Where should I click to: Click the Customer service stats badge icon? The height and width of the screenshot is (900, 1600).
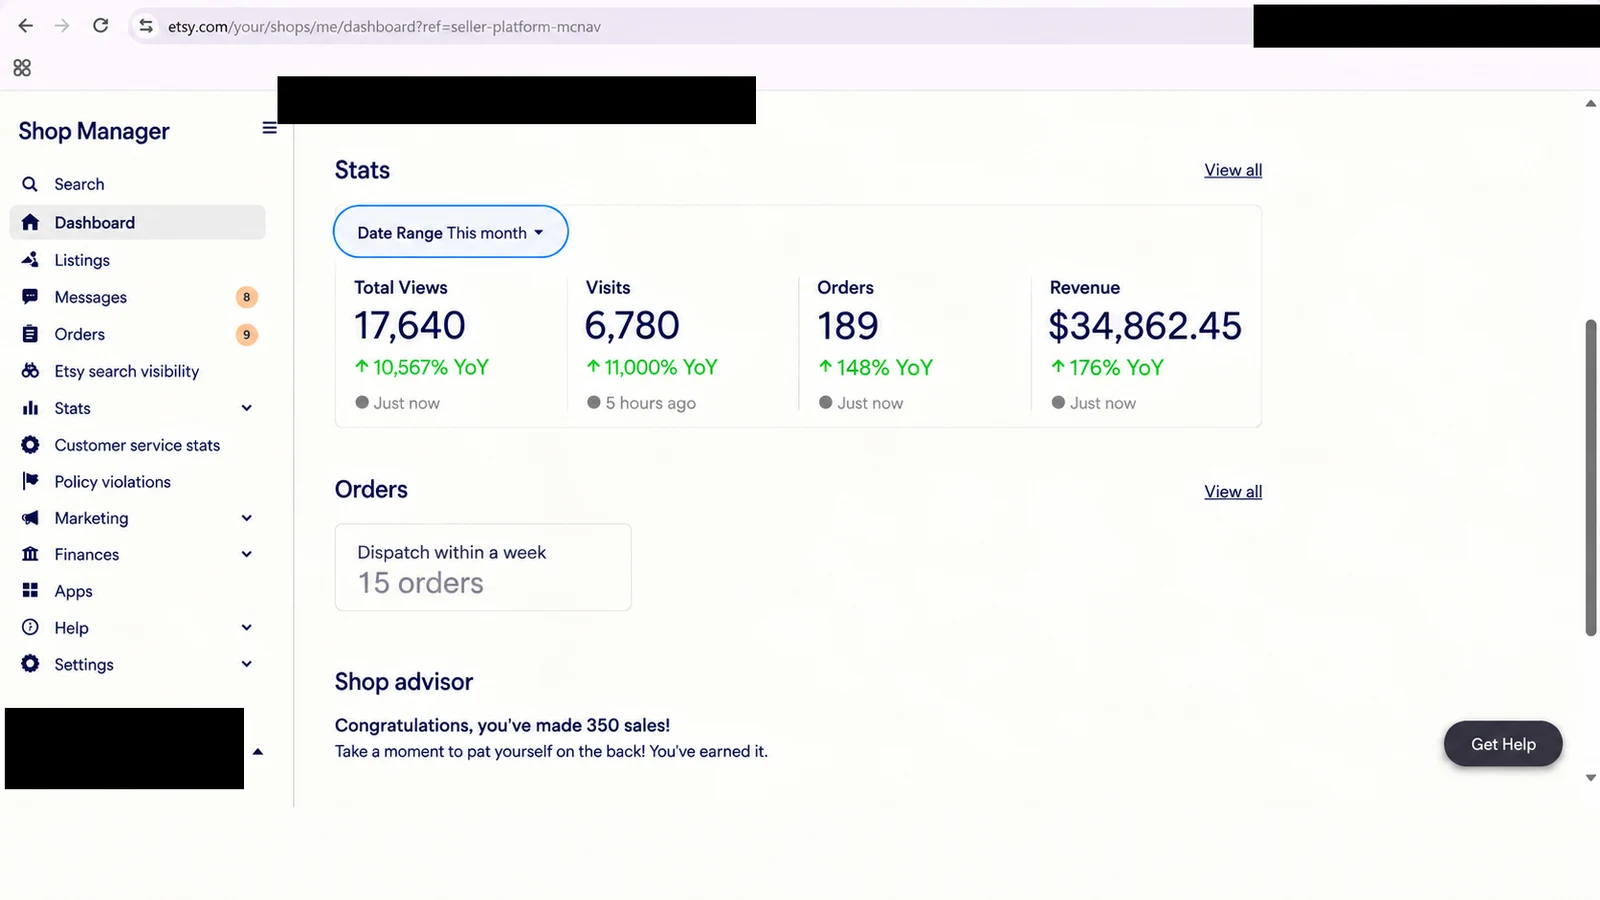(x=30, y=444)
